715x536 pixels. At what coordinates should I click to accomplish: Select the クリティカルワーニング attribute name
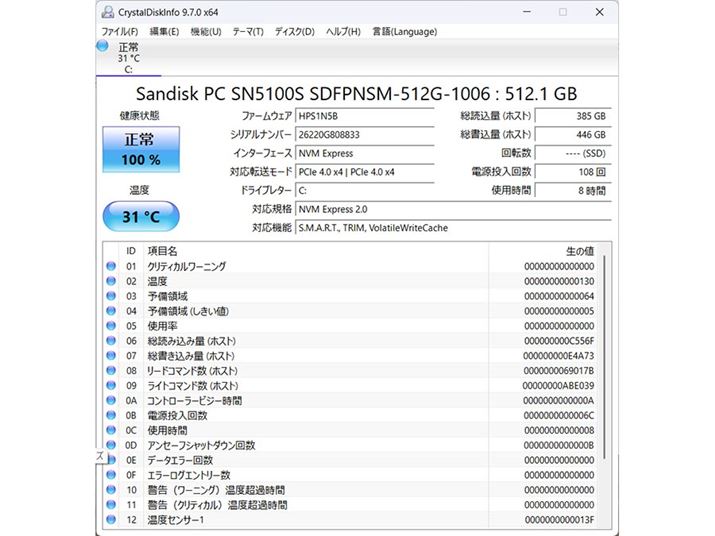click(x=187, y=266)
